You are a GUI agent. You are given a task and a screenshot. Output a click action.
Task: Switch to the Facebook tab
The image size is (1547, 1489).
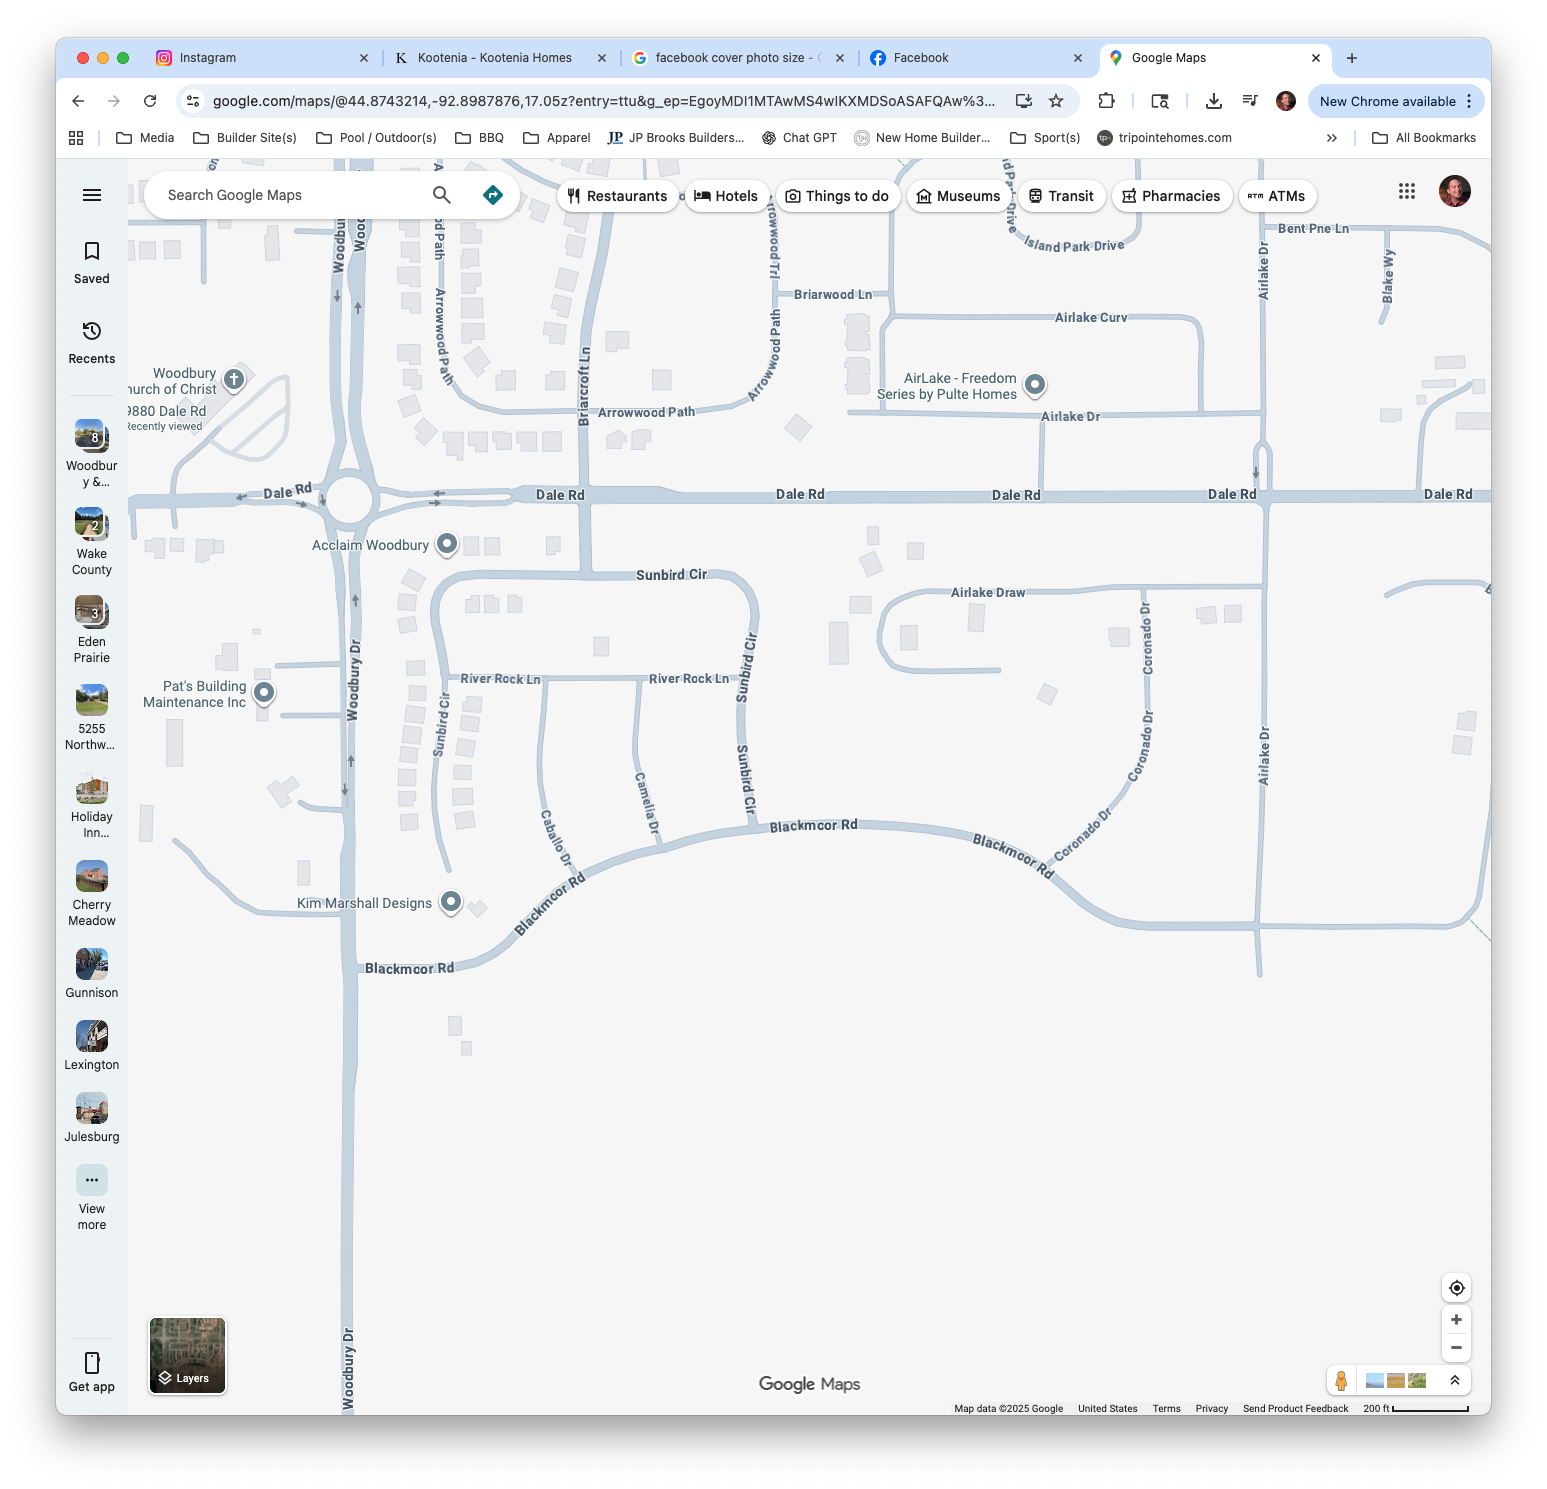tap(920, 58)
